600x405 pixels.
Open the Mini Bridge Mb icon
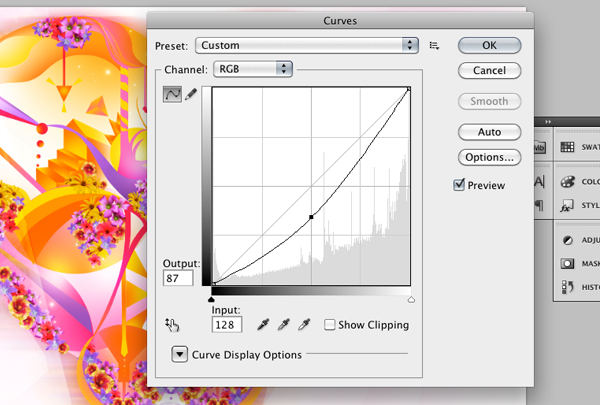(x=539, y=147)
